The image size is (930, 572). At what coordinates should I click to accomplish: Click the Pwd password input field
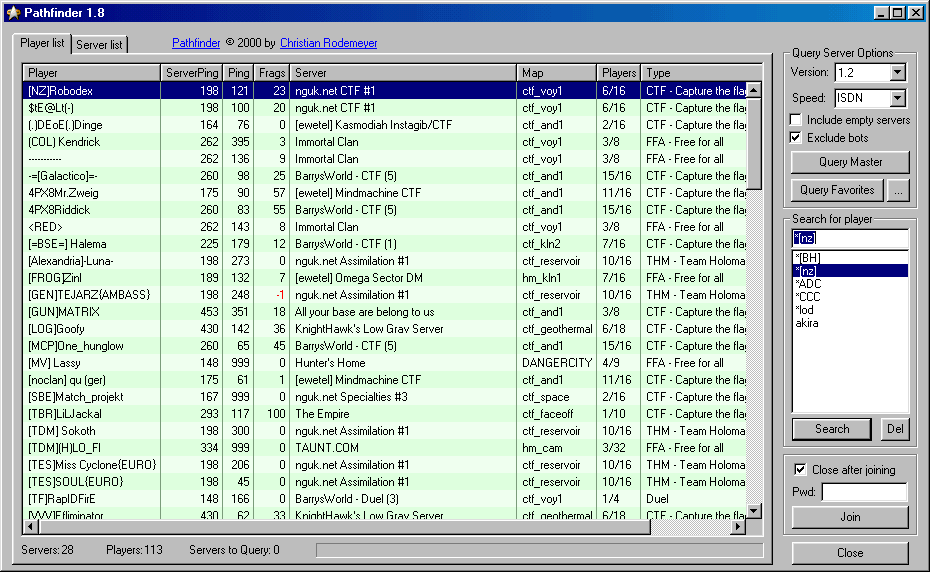pos(865,492)
